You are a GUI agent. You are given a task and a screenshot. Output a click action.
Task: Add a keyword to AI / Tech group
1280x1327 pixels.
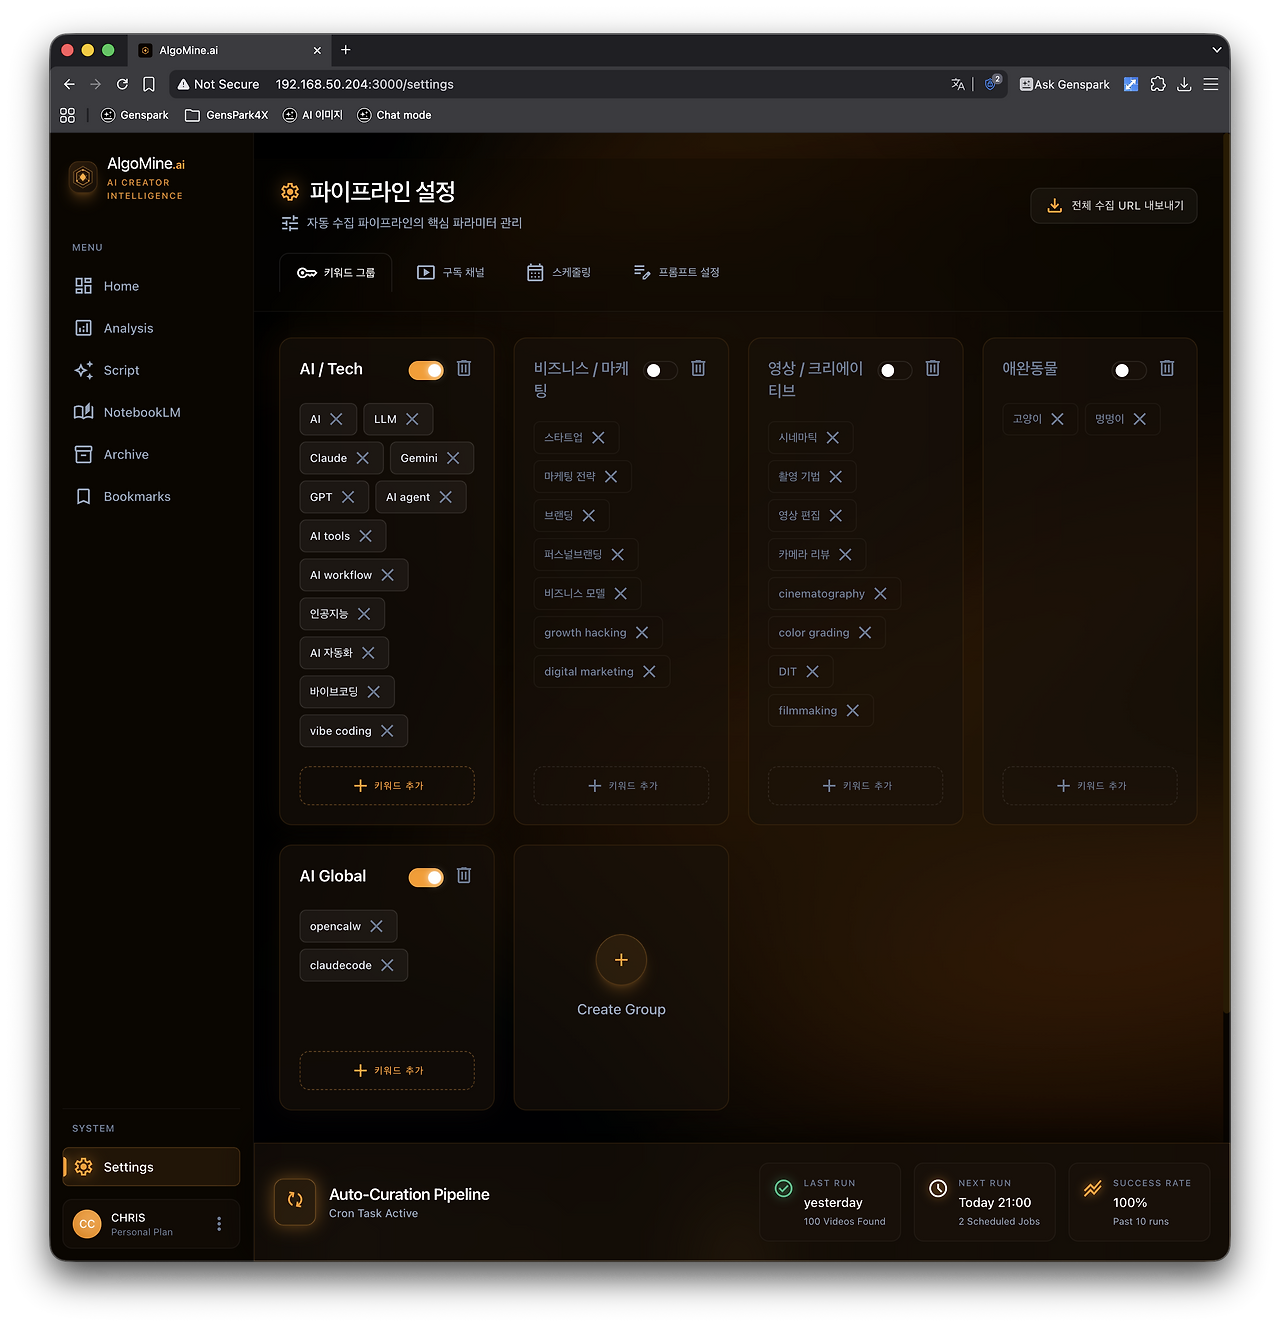(387, 786)
